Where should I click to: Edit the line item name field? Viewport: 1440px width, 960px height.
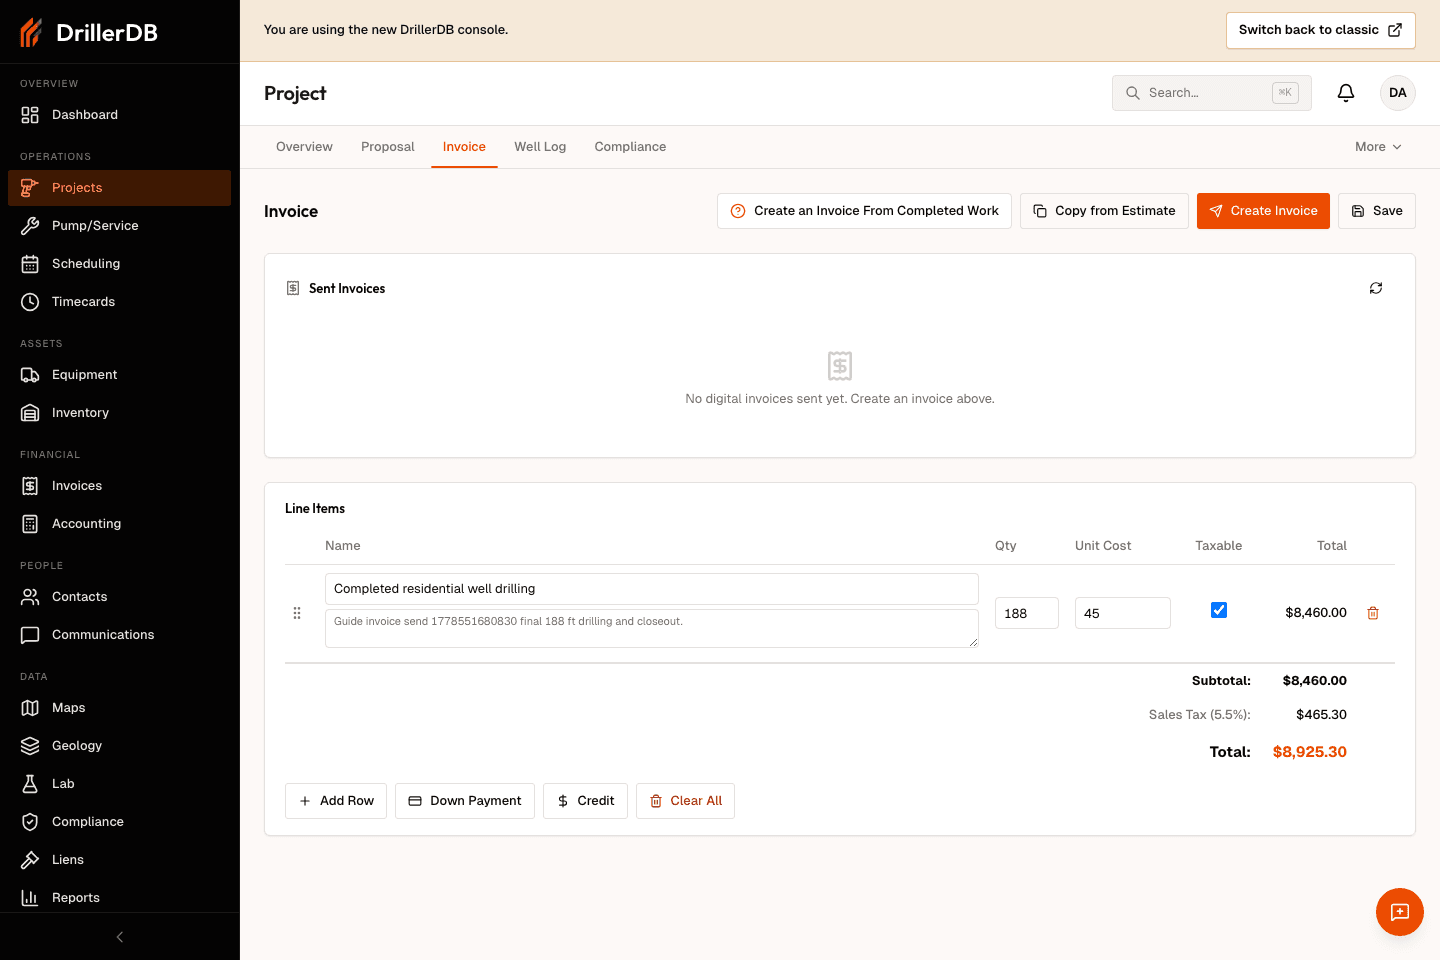click(x=652, y=589)
